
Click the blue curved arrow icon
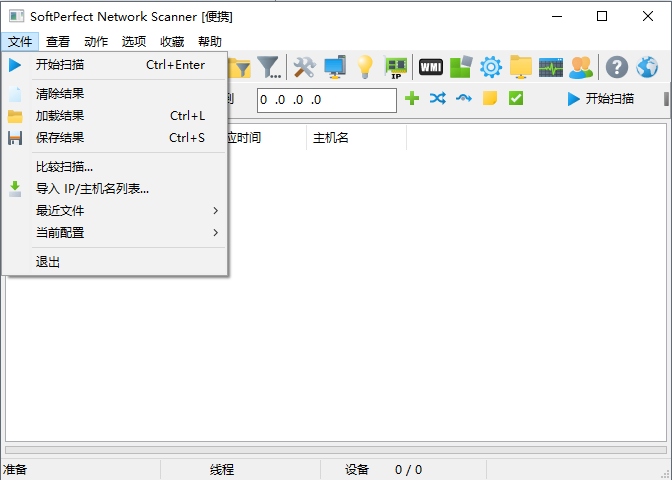464,99
